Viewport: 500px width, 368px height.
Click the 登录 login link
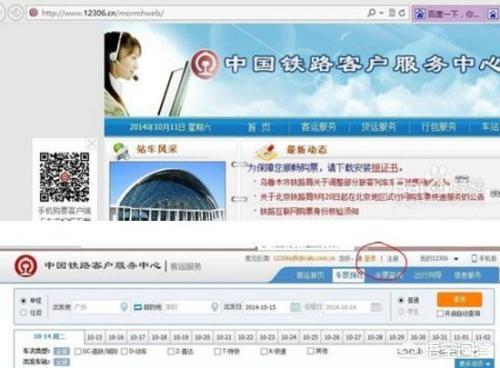point(370,258)
